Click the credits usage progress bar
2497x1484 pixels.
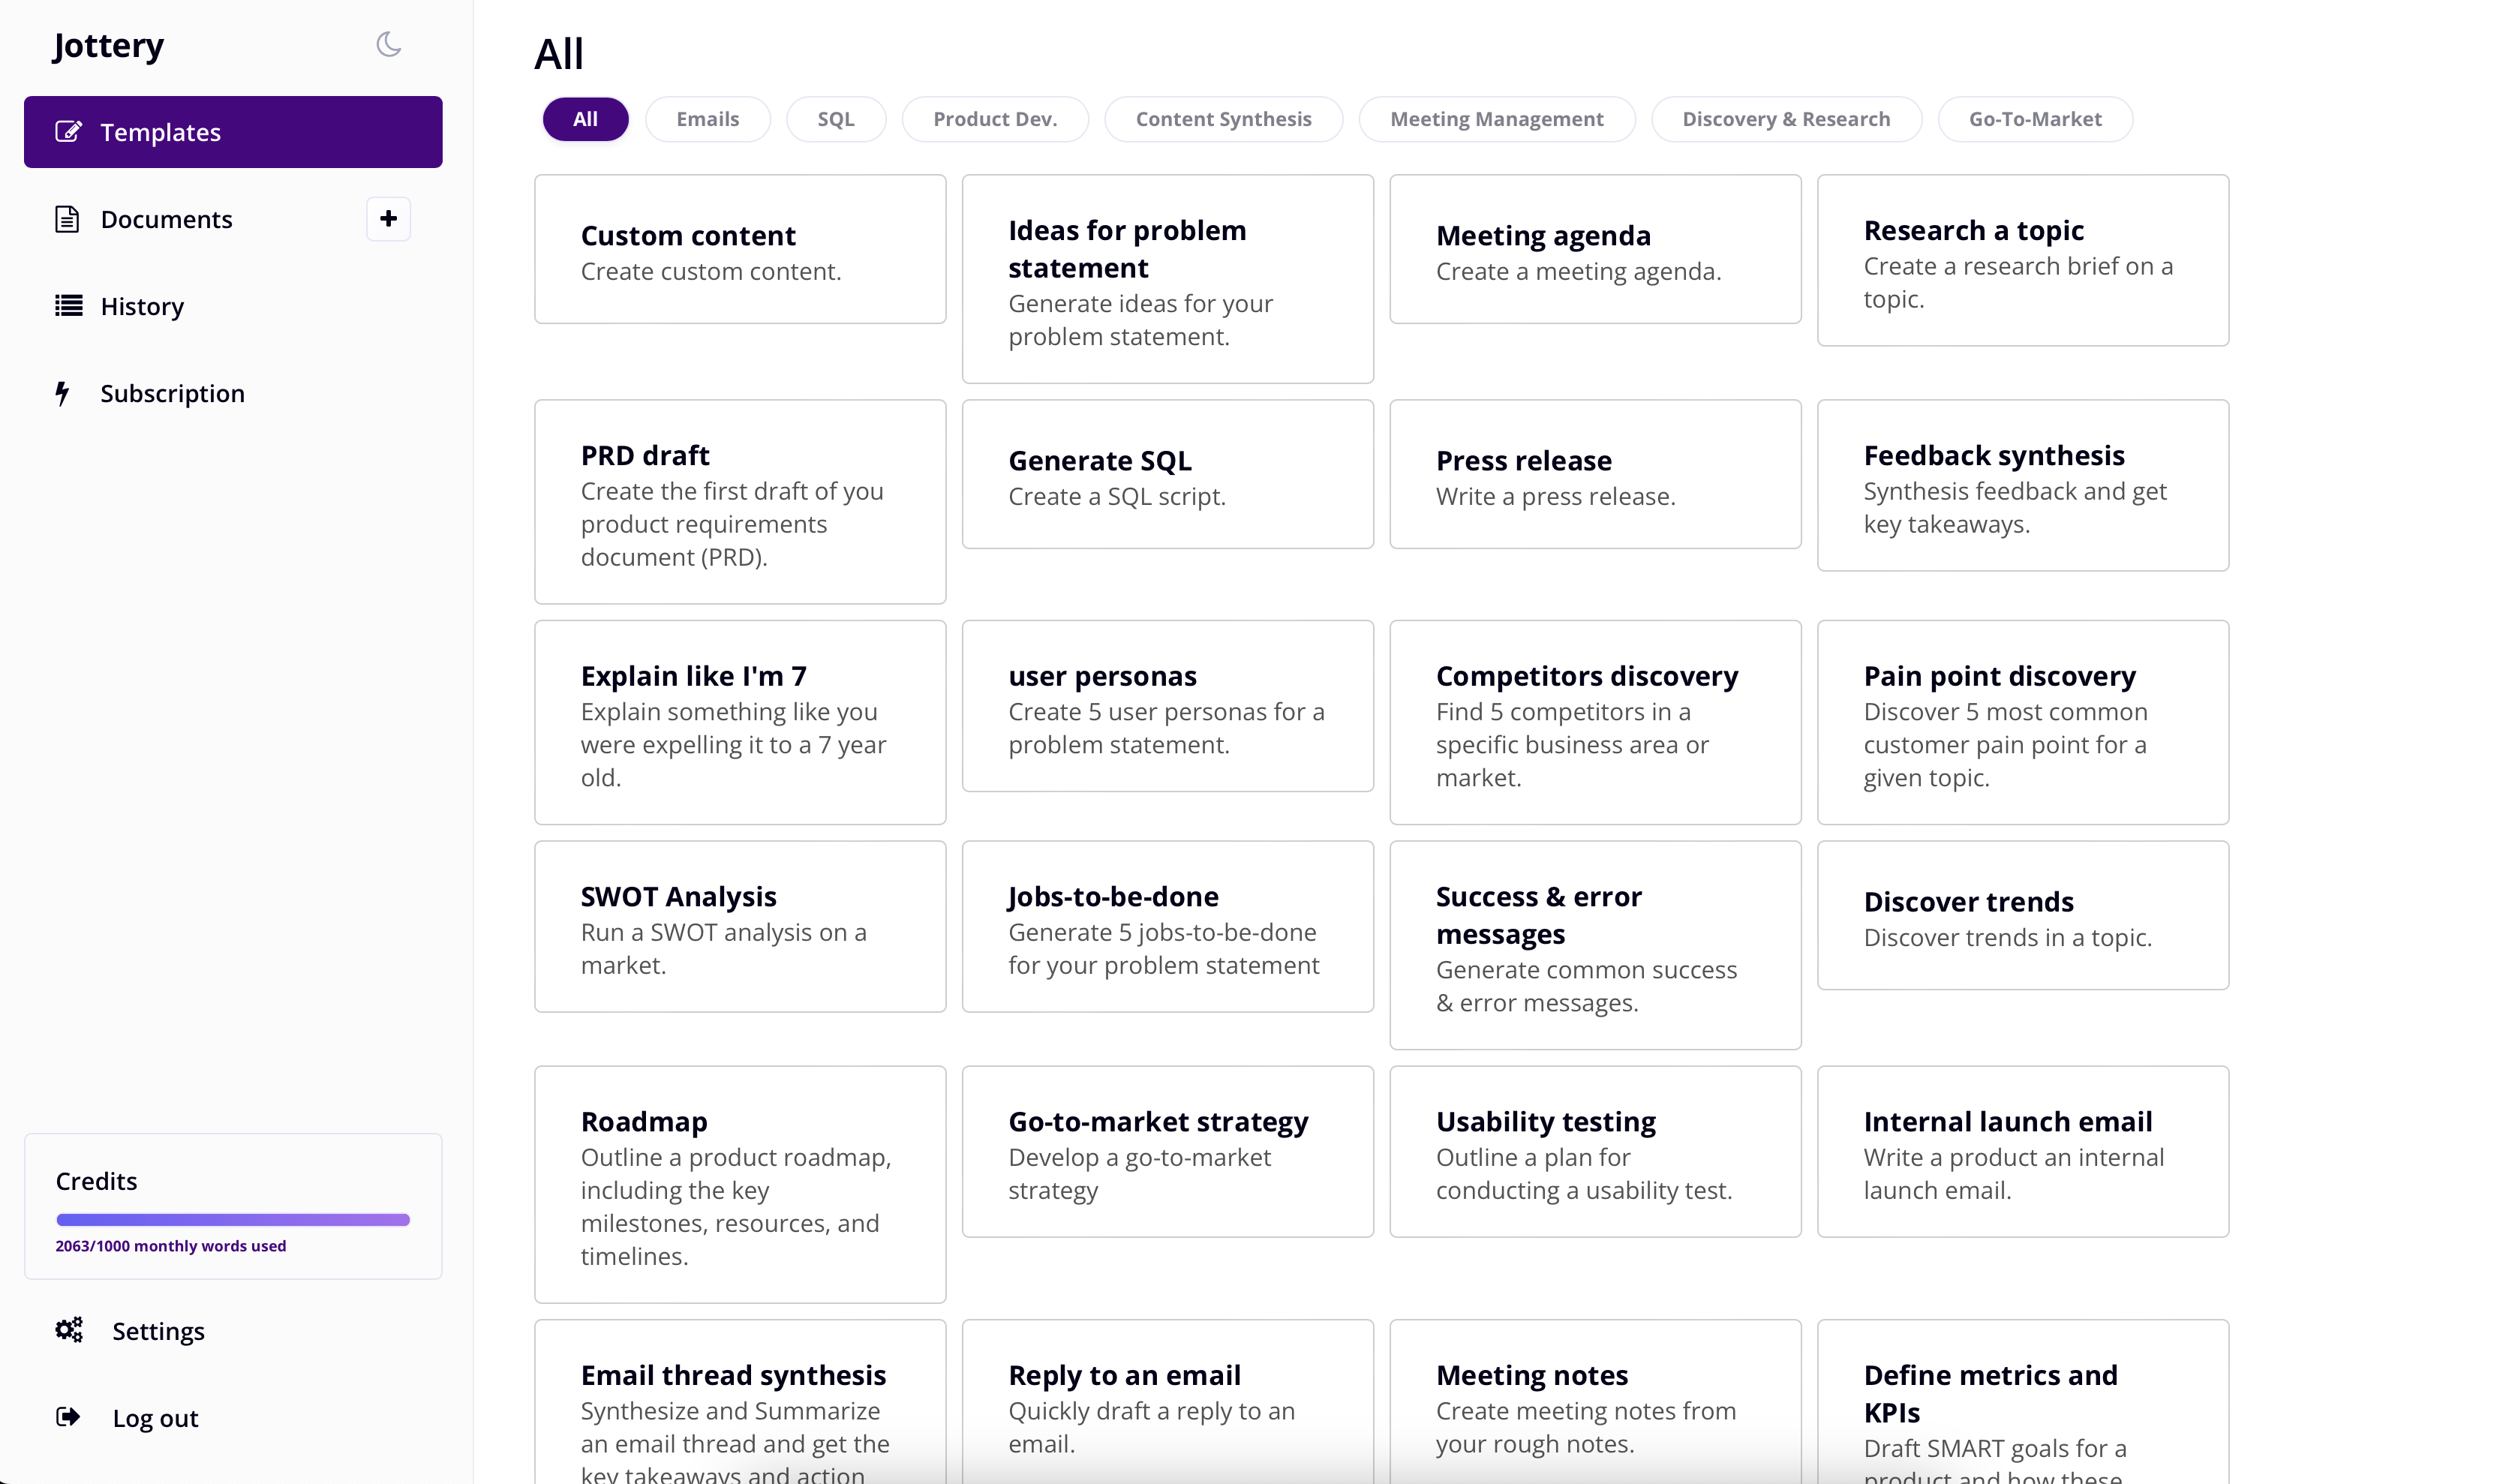click(x=233, y=1219)
